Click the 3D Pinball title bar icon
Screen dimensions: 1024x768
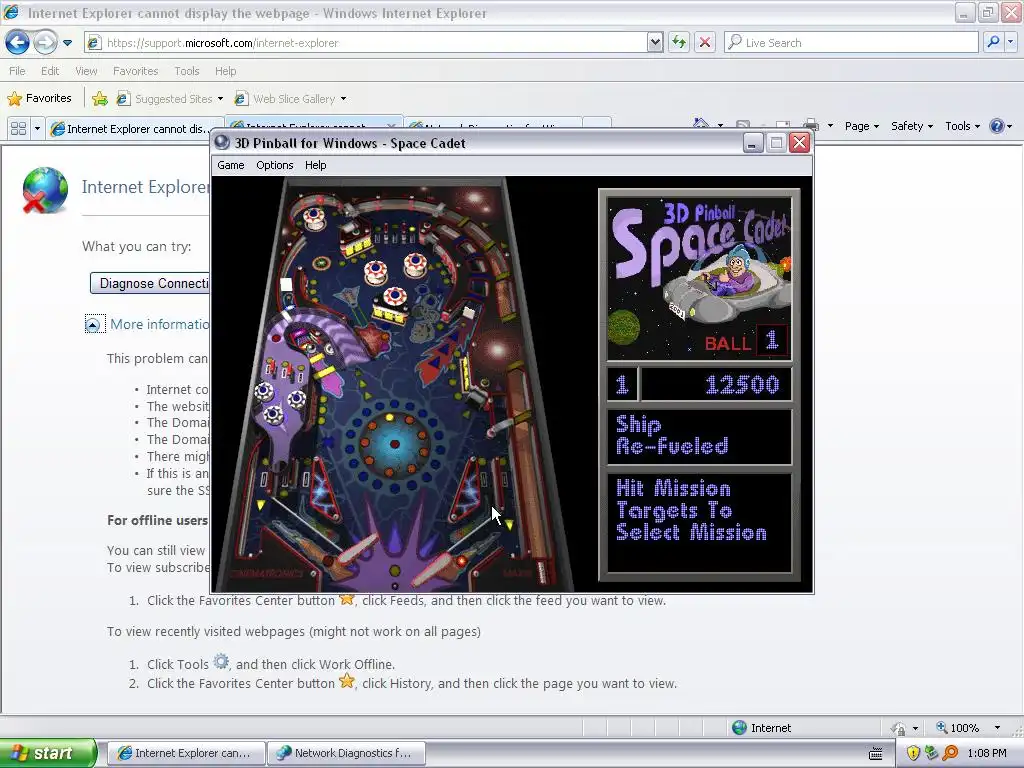pyautogui.click(x=222, y=142)
